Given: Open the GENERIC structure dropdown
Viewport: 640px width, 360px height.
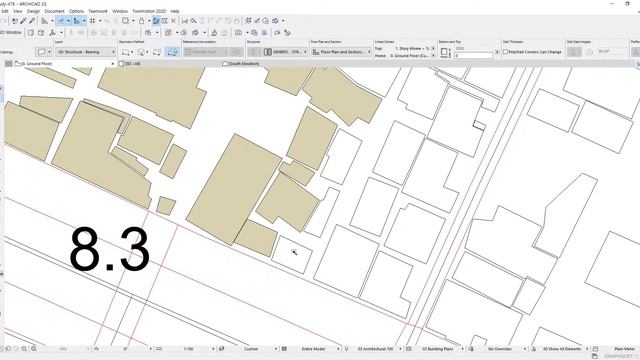Looking at the screenshot, I should [285, 52].
